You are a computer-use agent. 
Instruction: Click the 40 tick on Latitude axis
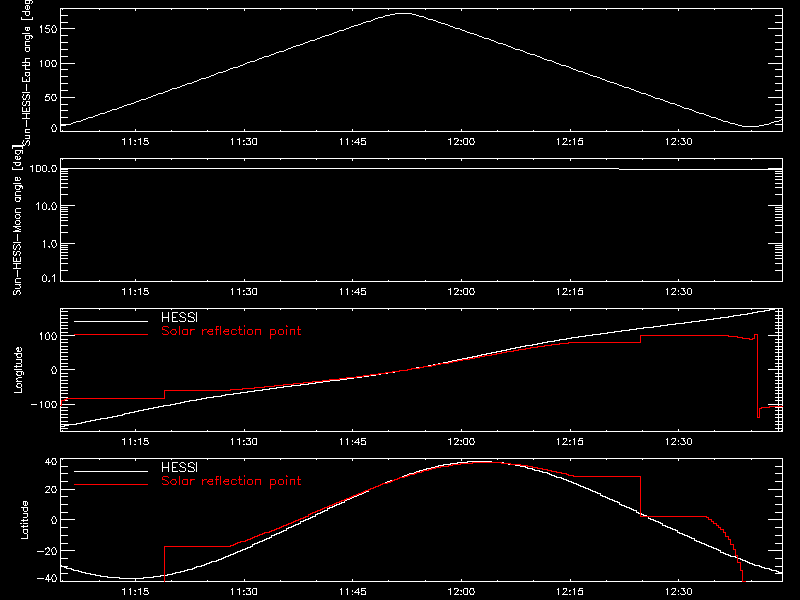[x=51, y=462]
